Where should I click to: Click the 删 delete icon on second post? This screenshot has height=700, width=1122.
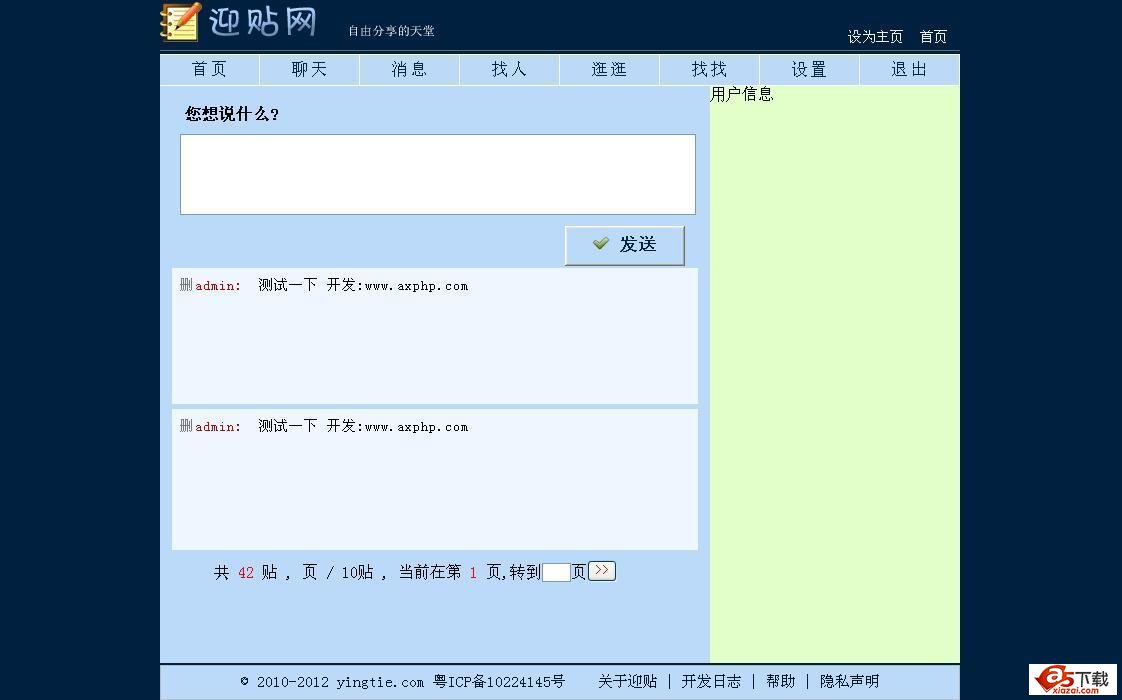[186, 426]
